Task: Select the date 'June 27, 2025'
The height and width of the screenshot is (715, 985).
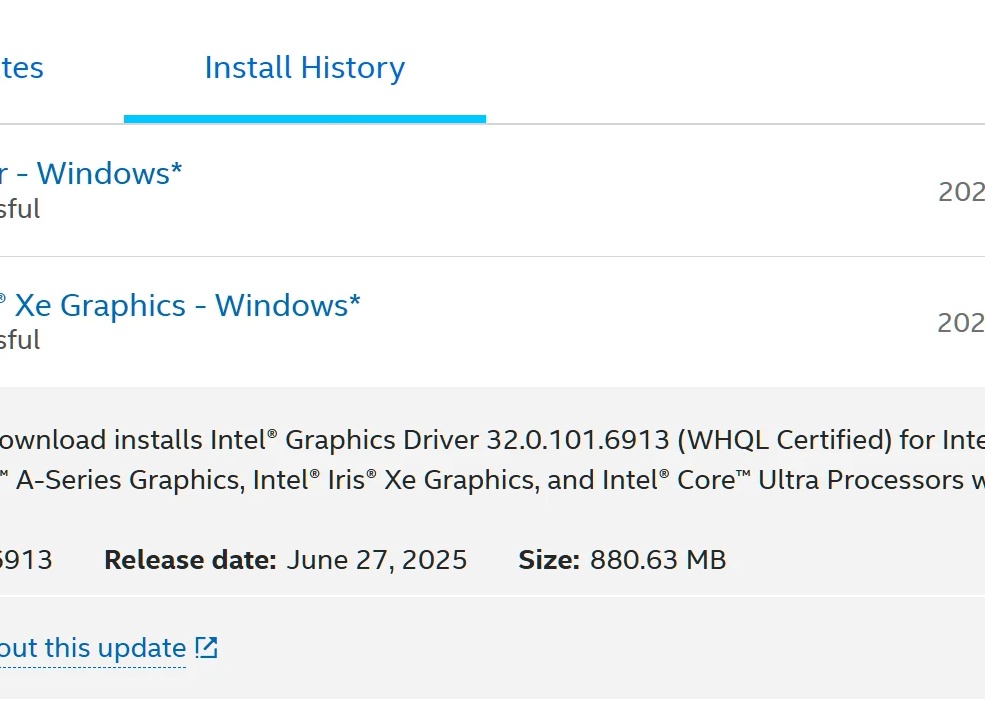Action: (377, 560)
